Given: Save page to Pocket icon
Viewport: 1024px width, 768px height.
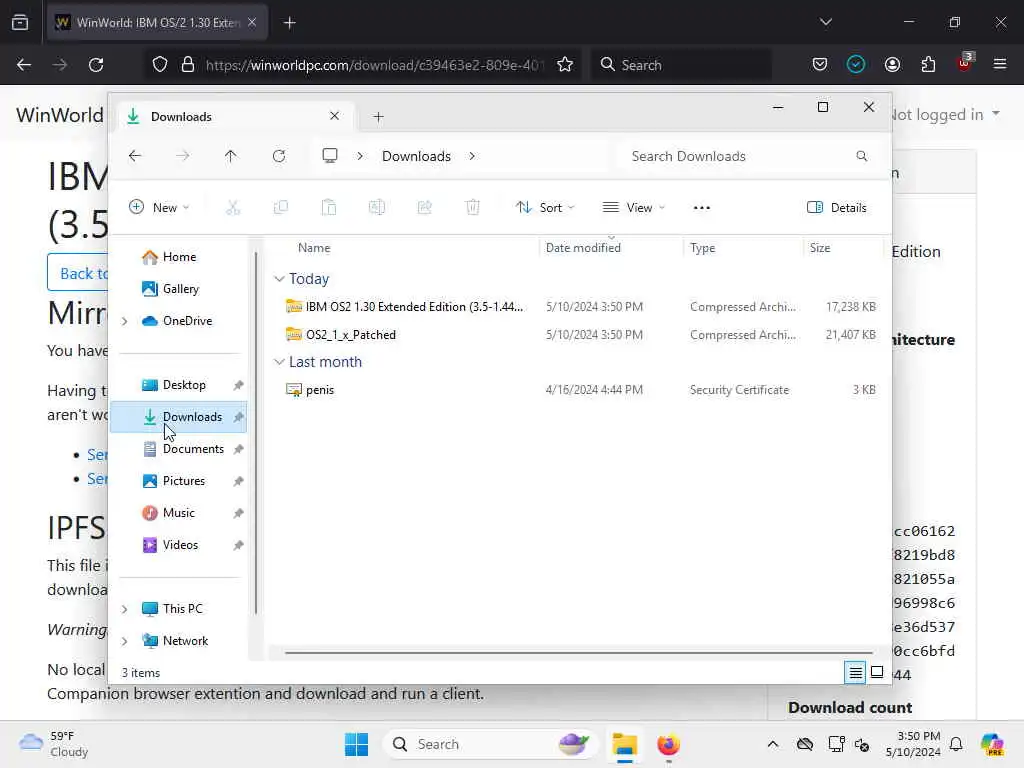Looking at the screenshot, I should pos(820,65).
